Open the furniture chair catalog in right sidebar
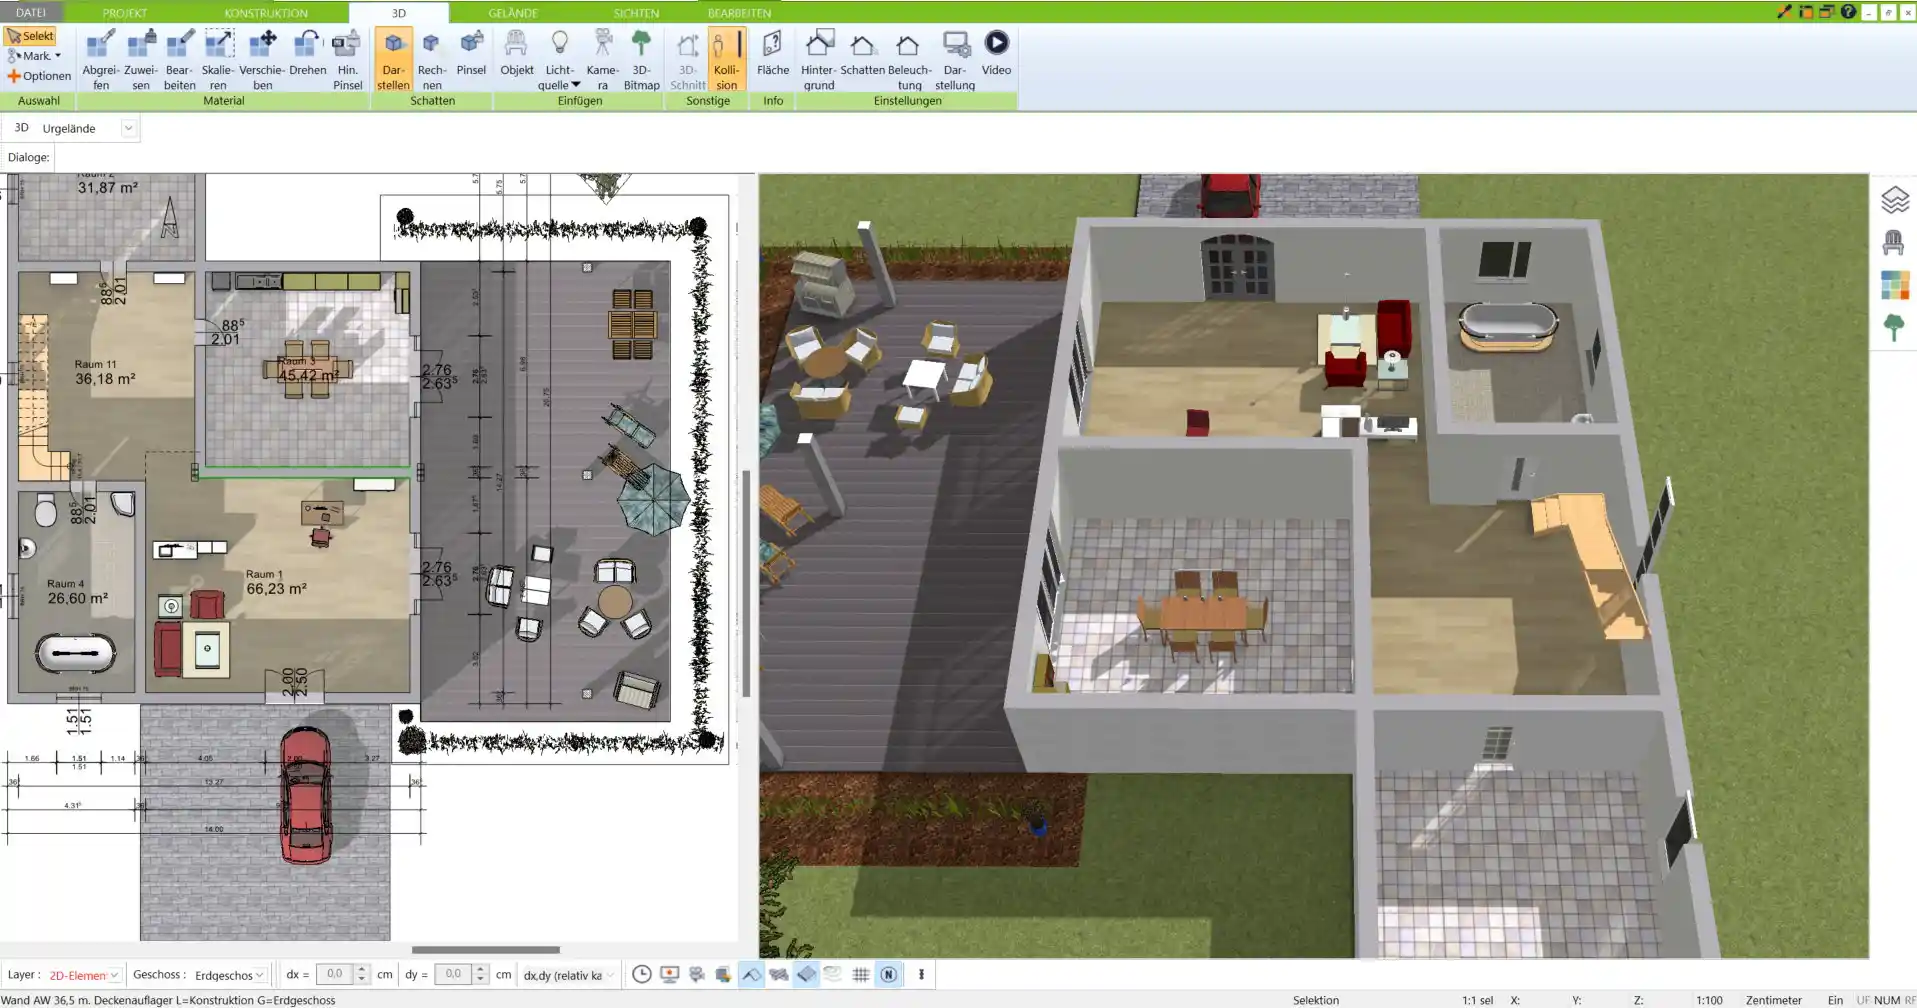 pyautogui.click(x=1893, y=242)
